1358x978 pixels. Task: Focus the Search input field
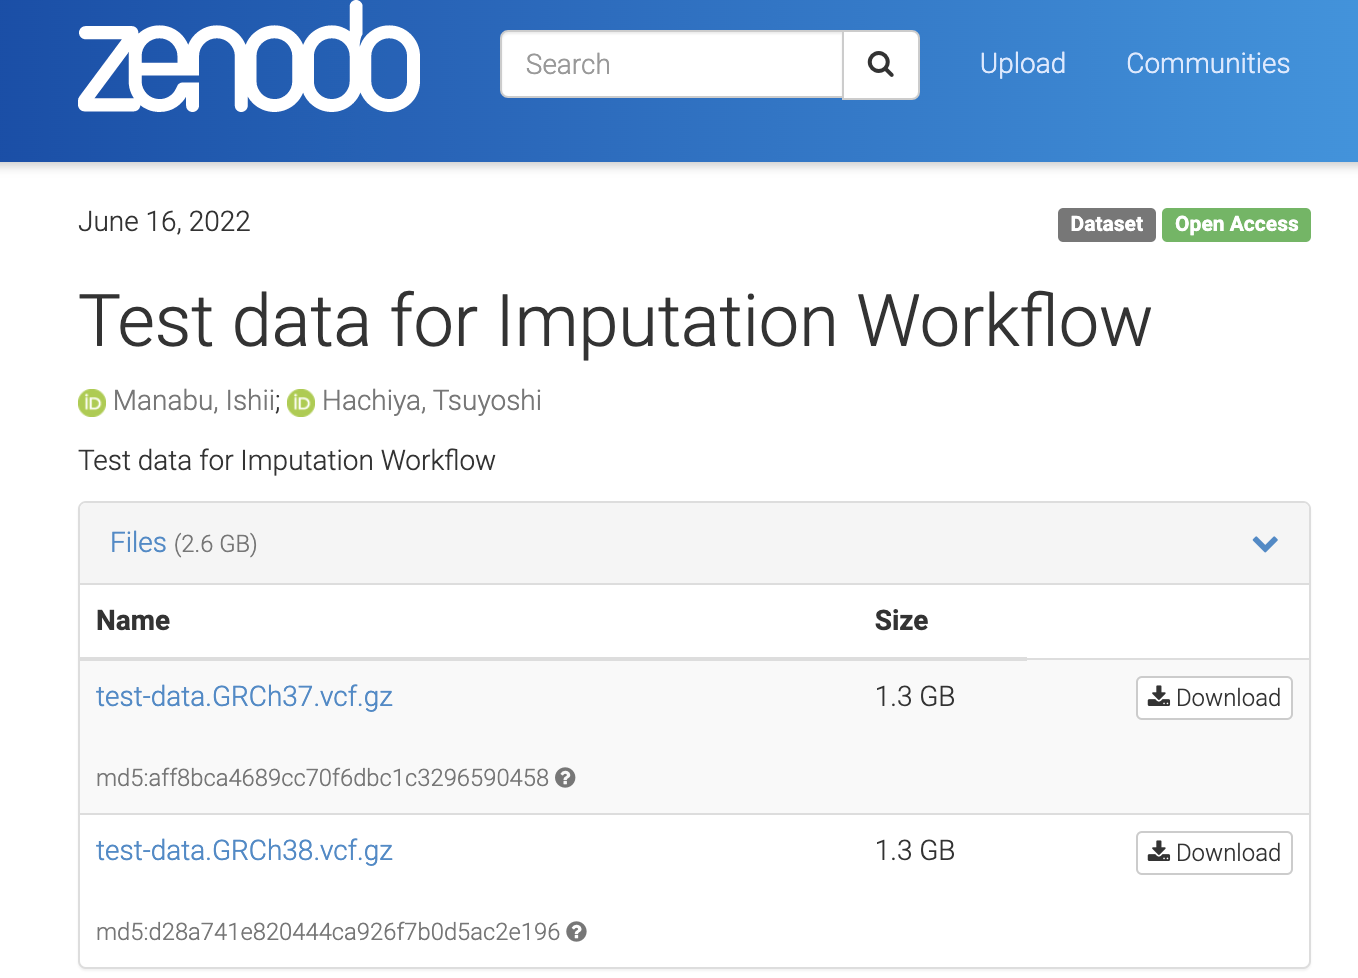672,65
